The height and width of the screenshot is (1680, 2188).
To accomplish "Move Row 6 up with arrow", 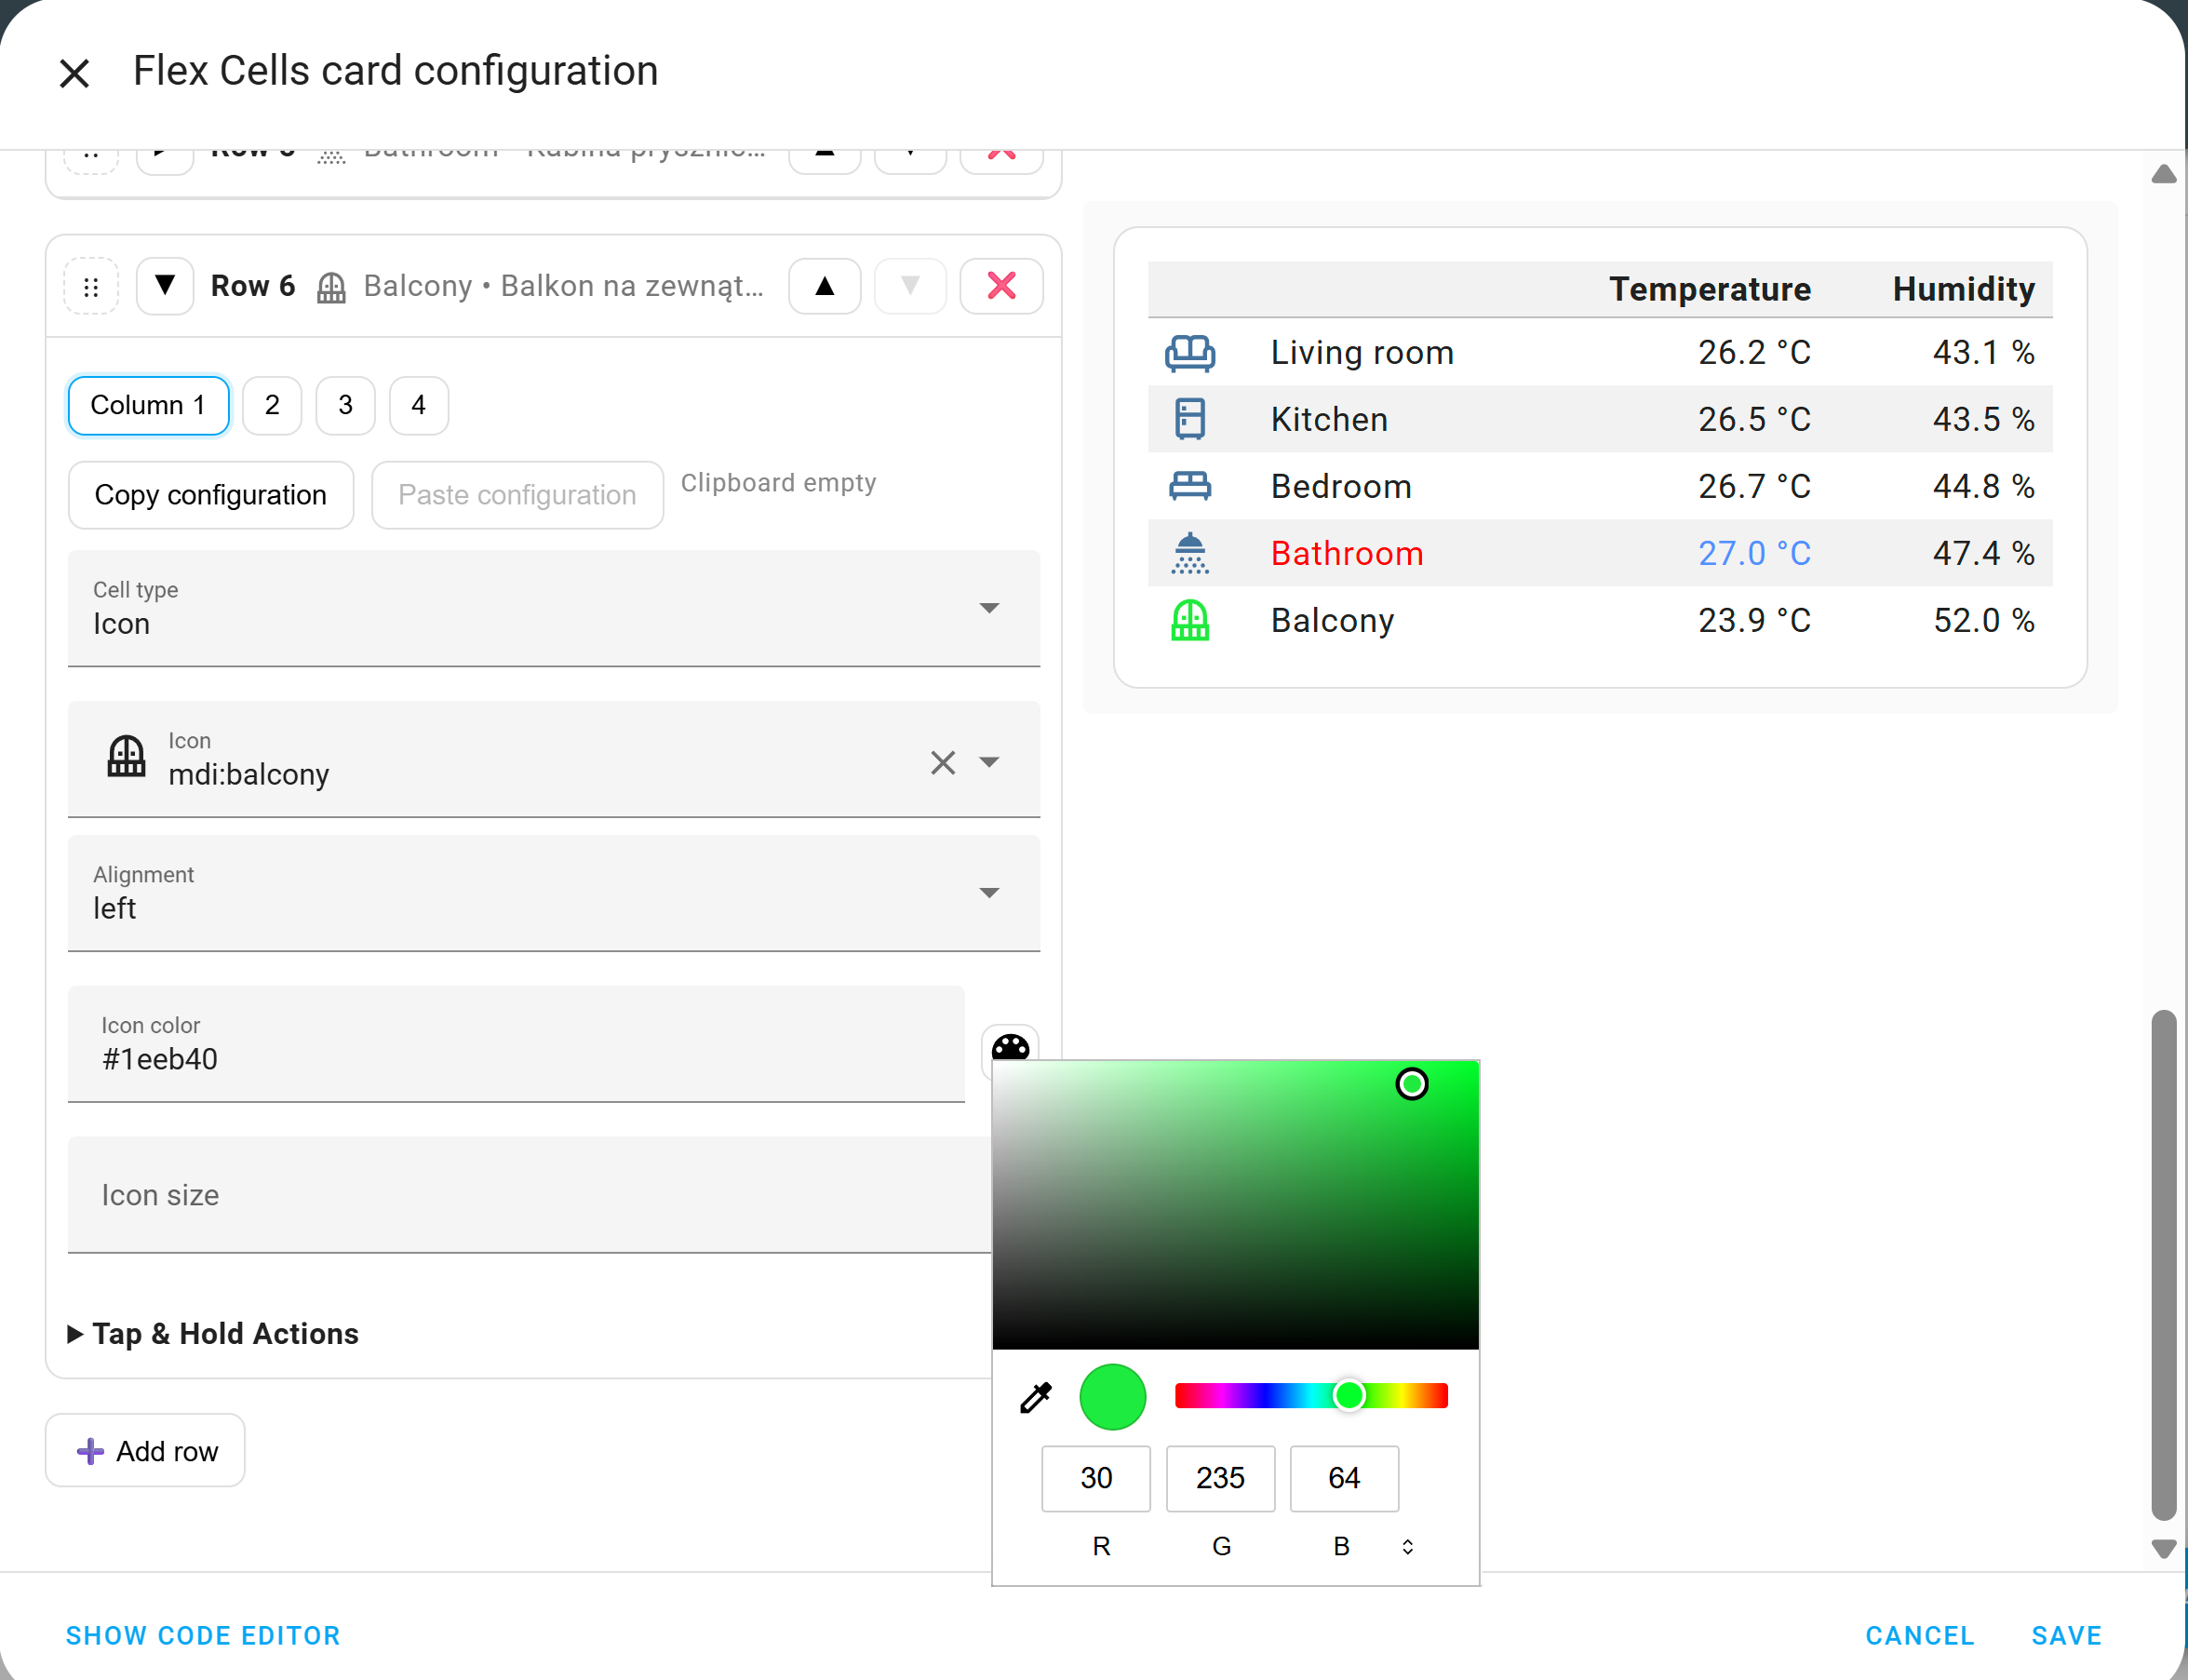I will click(x=824, y=286).
